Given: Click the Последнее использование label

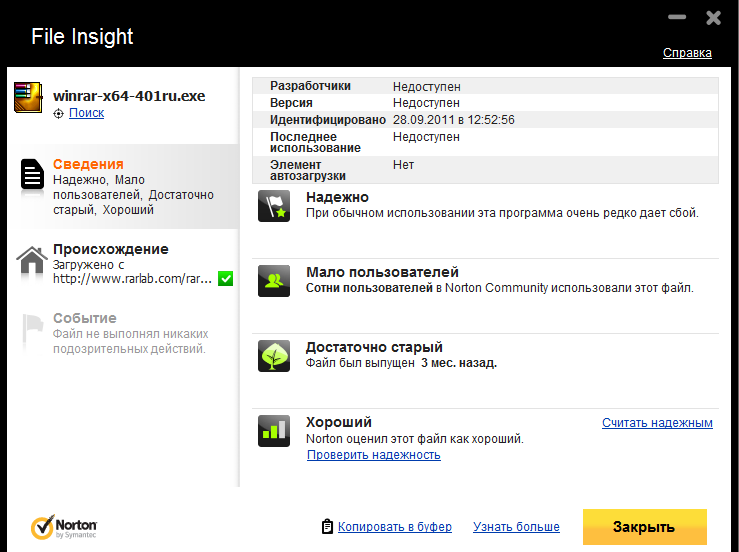Looking at the screenshot, I should pos(315,142).
